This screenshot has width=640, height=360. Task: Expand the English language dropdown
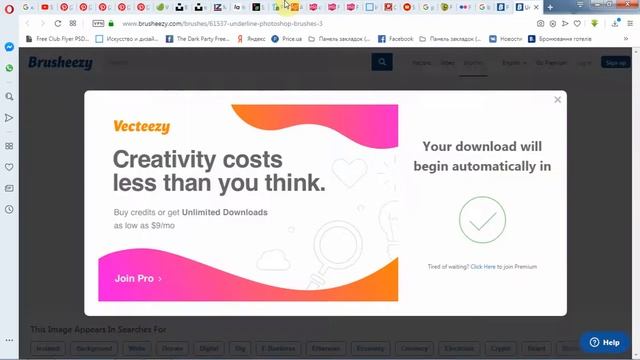(514, 63)
